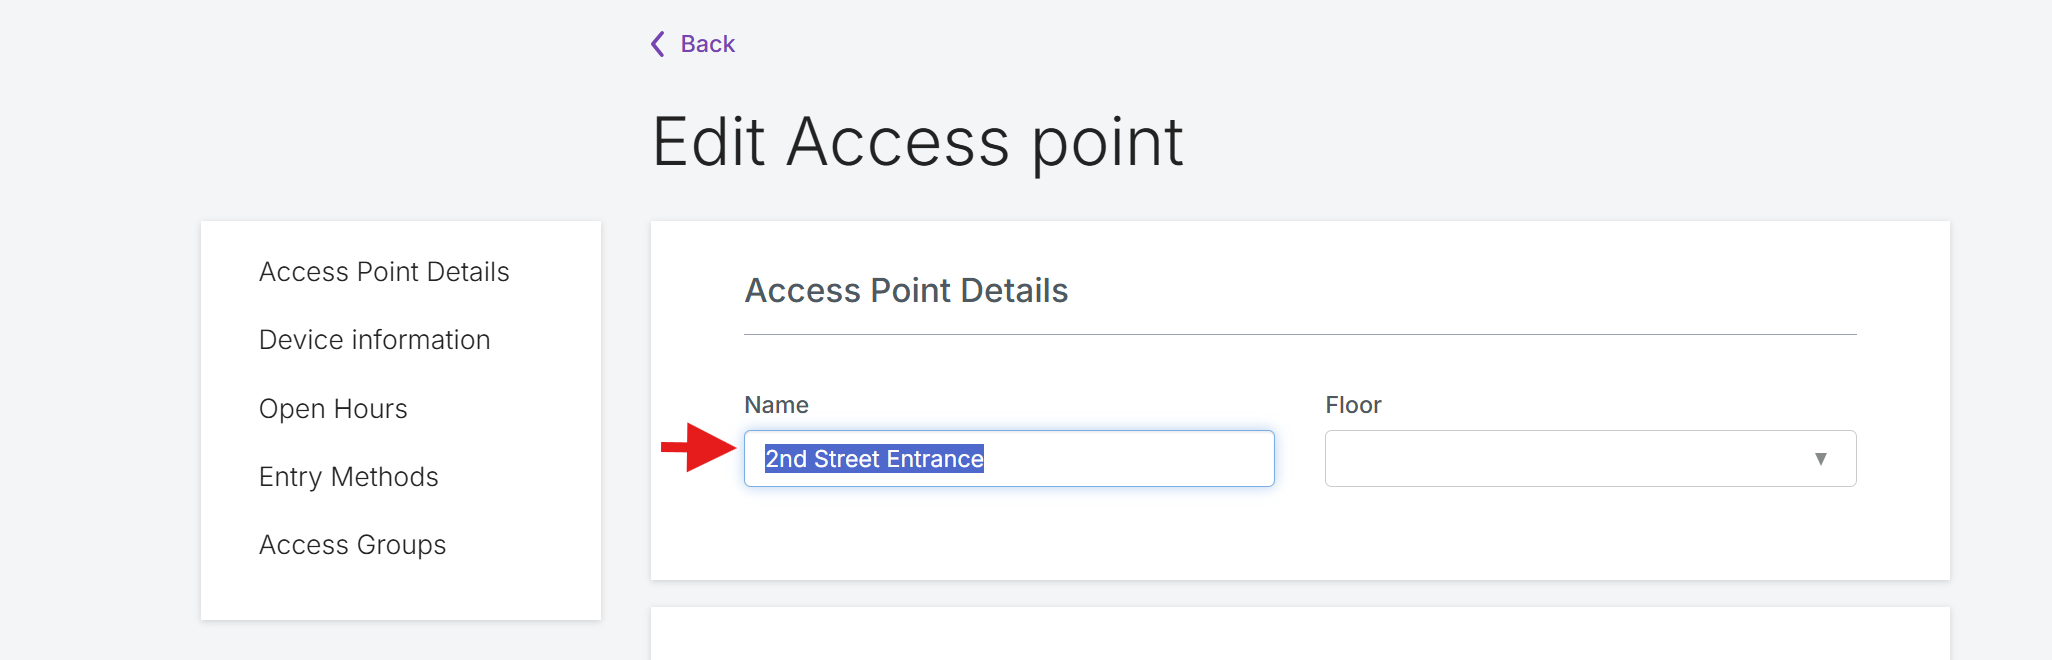Go back using the Back link text
The height and width of the screenshot is (660, 2052).
(x=708, y=44)
